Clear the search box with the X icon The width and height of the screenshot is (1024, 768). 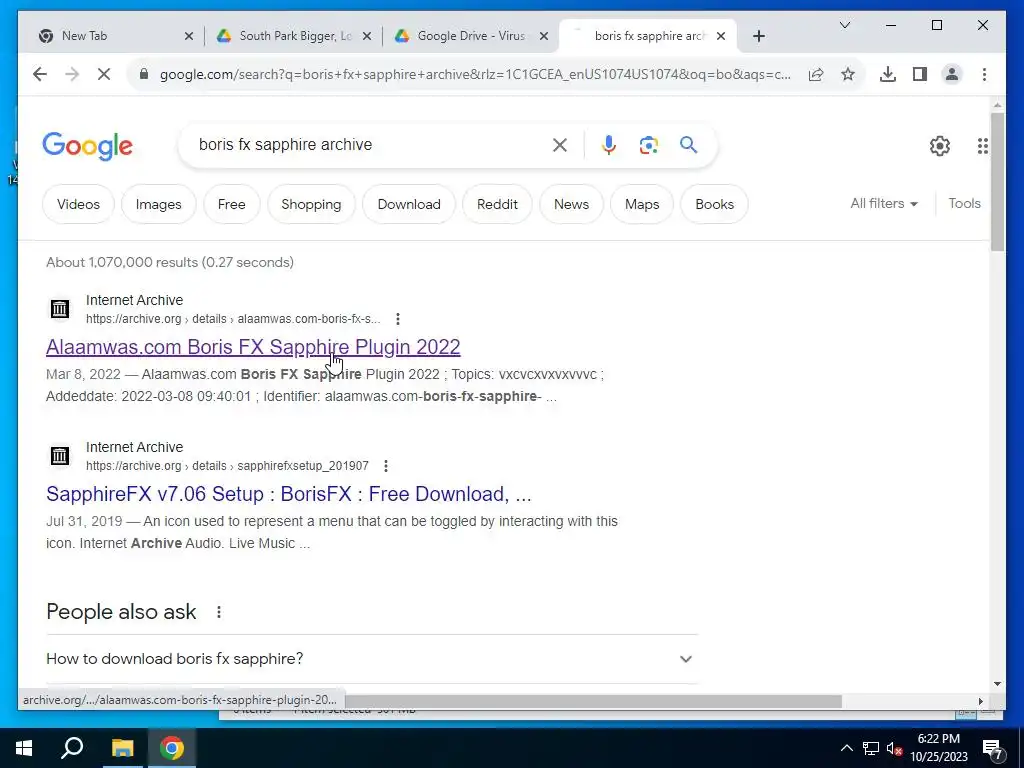tap(560, 145)
